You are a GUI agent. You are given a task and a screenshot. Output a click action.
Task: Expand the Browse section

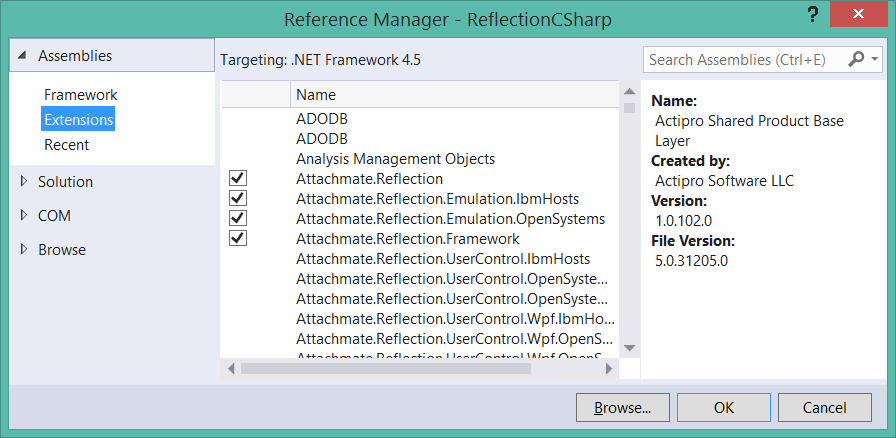coord(23,249)
